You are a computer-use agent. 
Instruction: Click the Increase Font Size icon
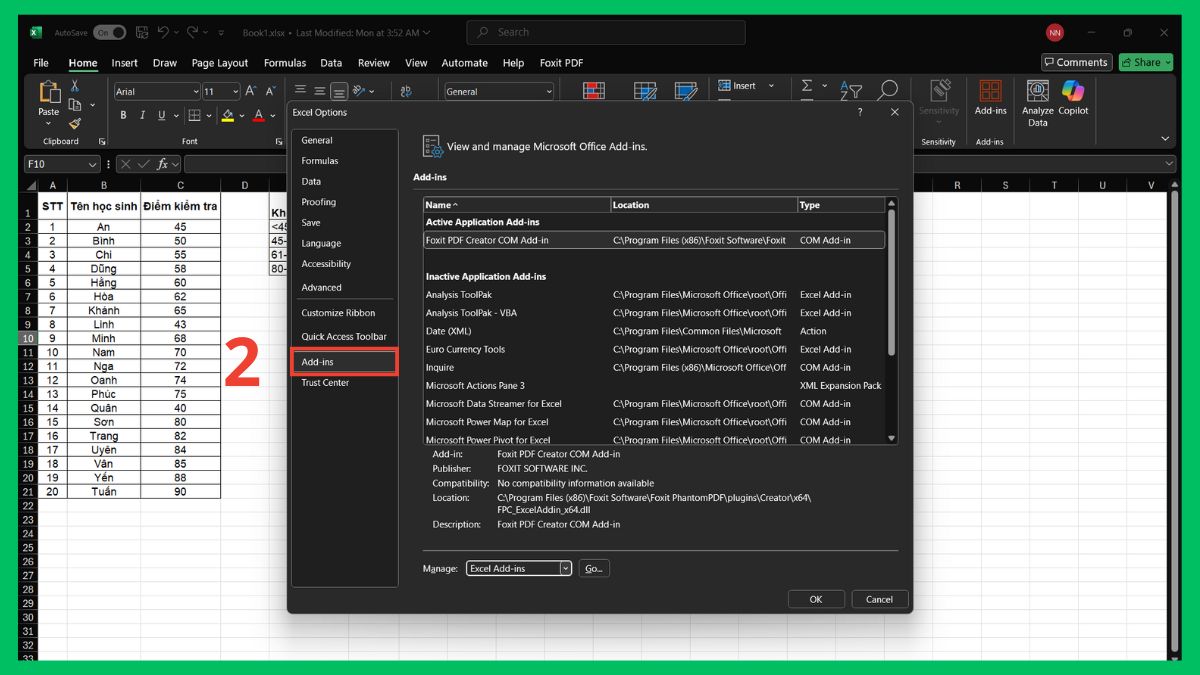click(251, 92)
